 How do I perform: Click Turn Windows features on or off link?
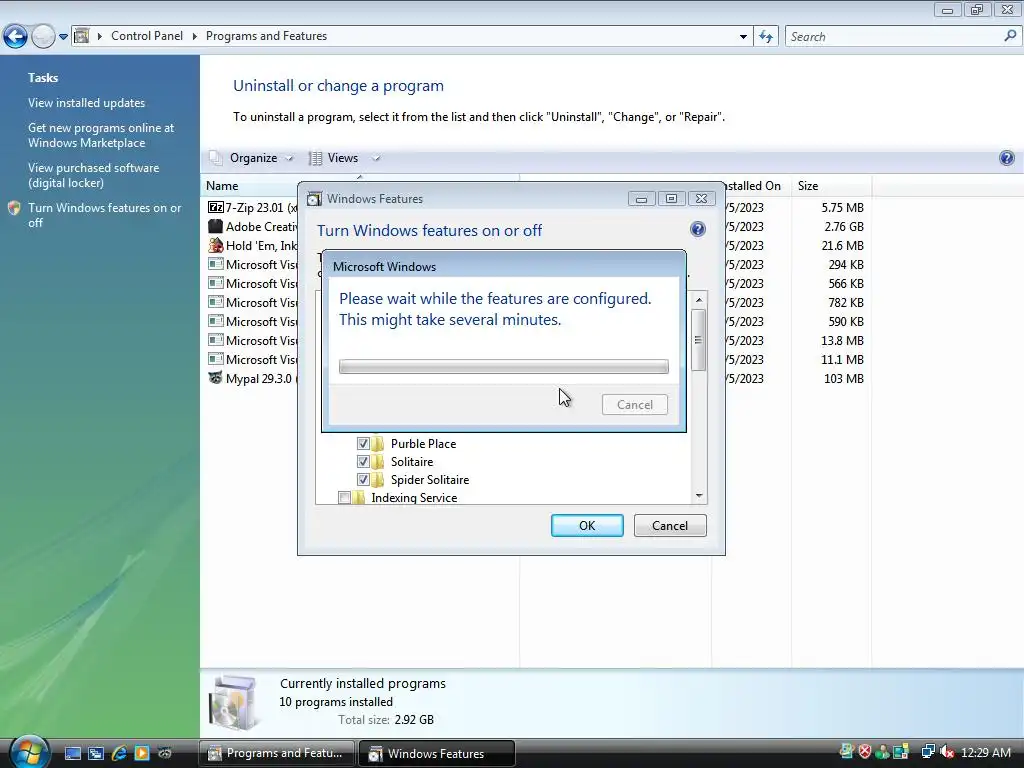[104, 215]
